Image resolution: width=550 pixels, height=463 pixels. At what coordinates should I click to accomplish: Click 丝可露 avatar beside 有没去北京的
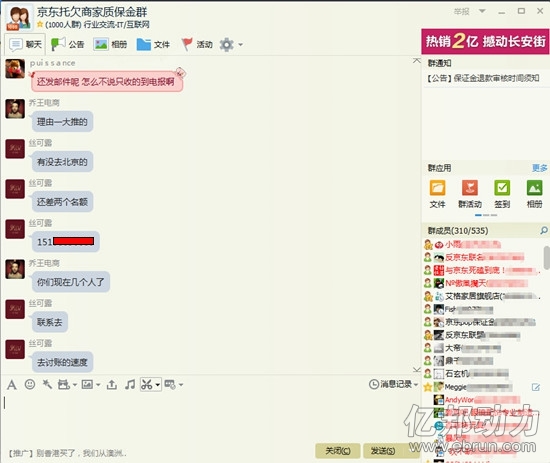click(x=15, y=149)
